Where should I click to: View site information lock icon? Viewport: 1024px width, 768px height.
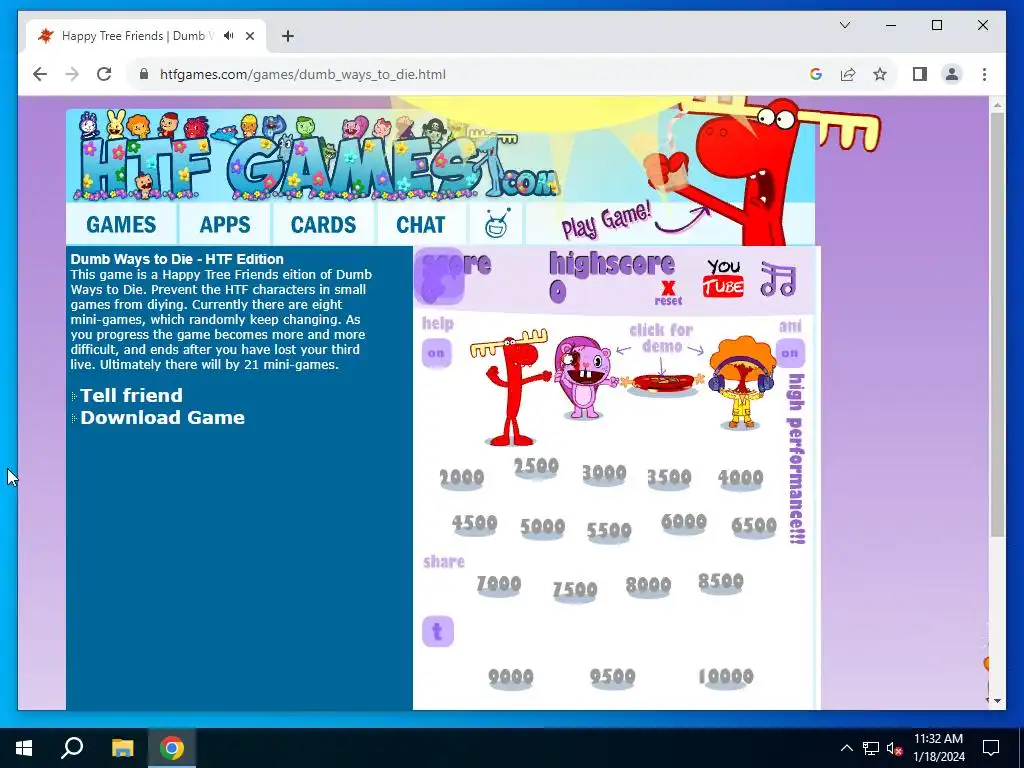point(144,74)
